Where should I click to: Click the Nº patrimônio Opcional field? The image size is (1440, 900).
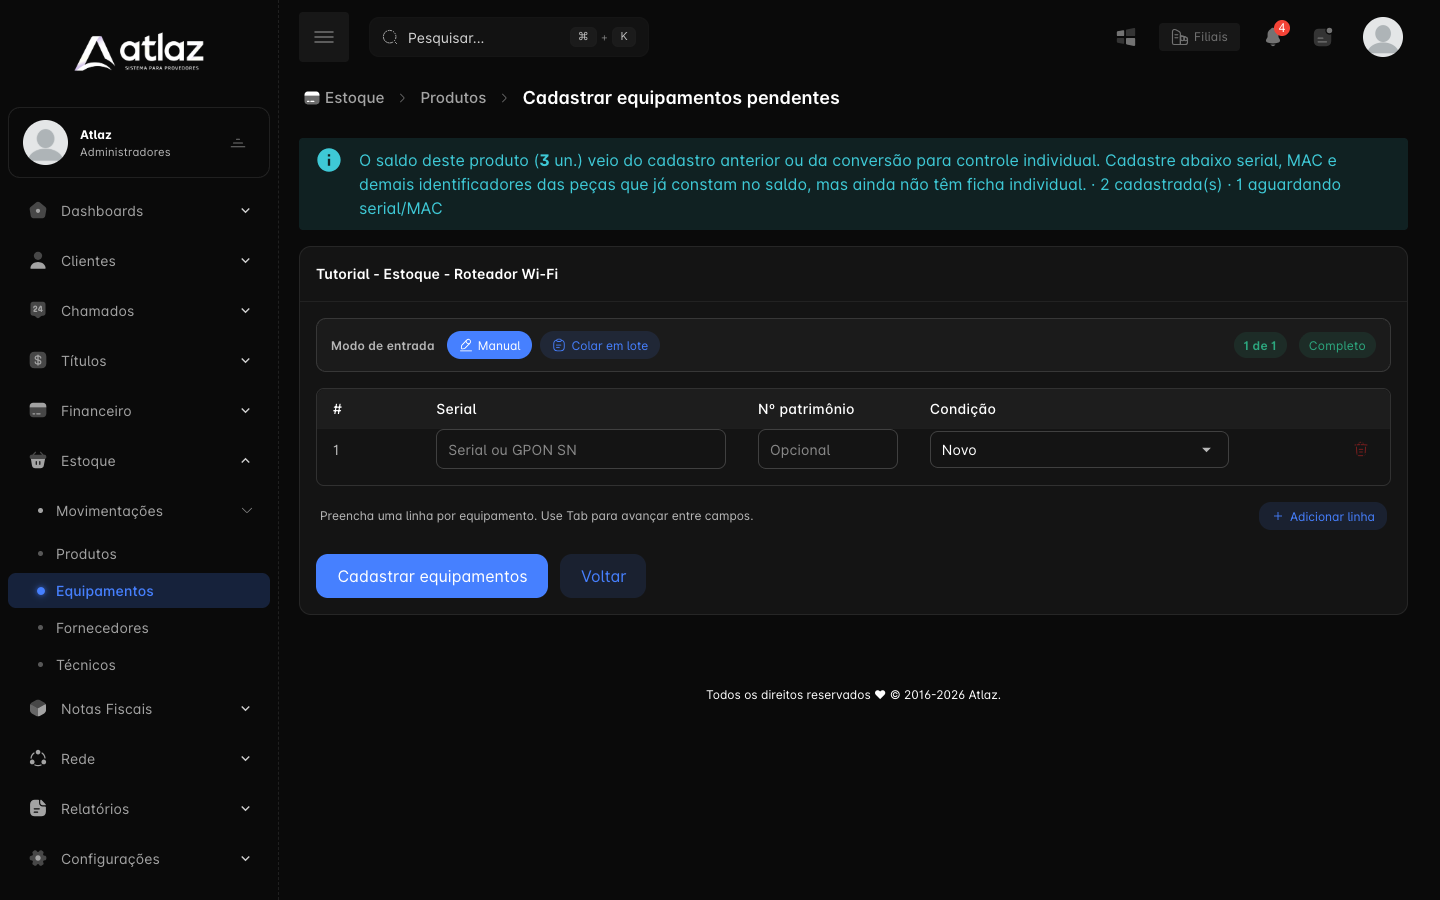point(828,449)
